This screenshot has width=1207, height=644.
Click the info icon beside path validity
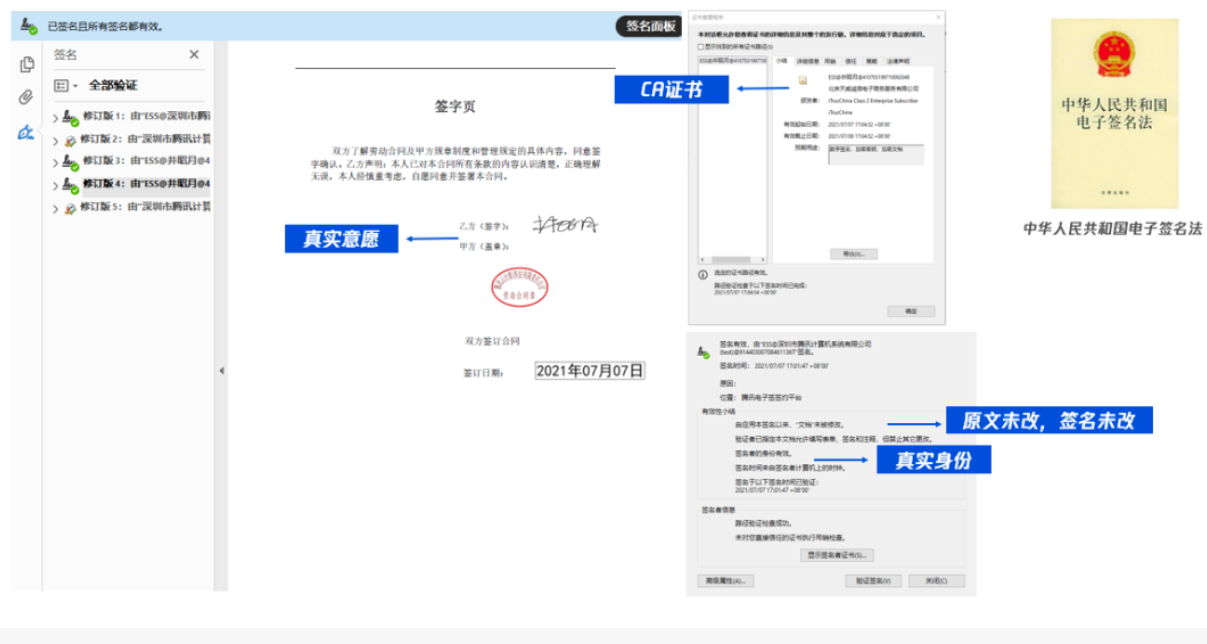tap(703, 274)
